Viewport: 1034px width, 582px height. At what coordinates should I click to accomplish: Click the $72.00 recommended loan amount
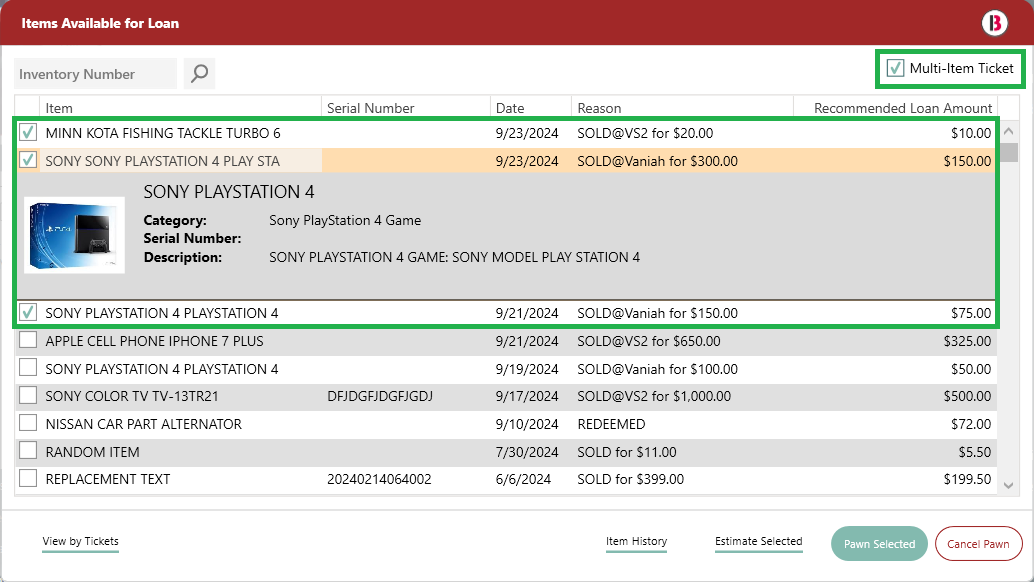(971, 424)
